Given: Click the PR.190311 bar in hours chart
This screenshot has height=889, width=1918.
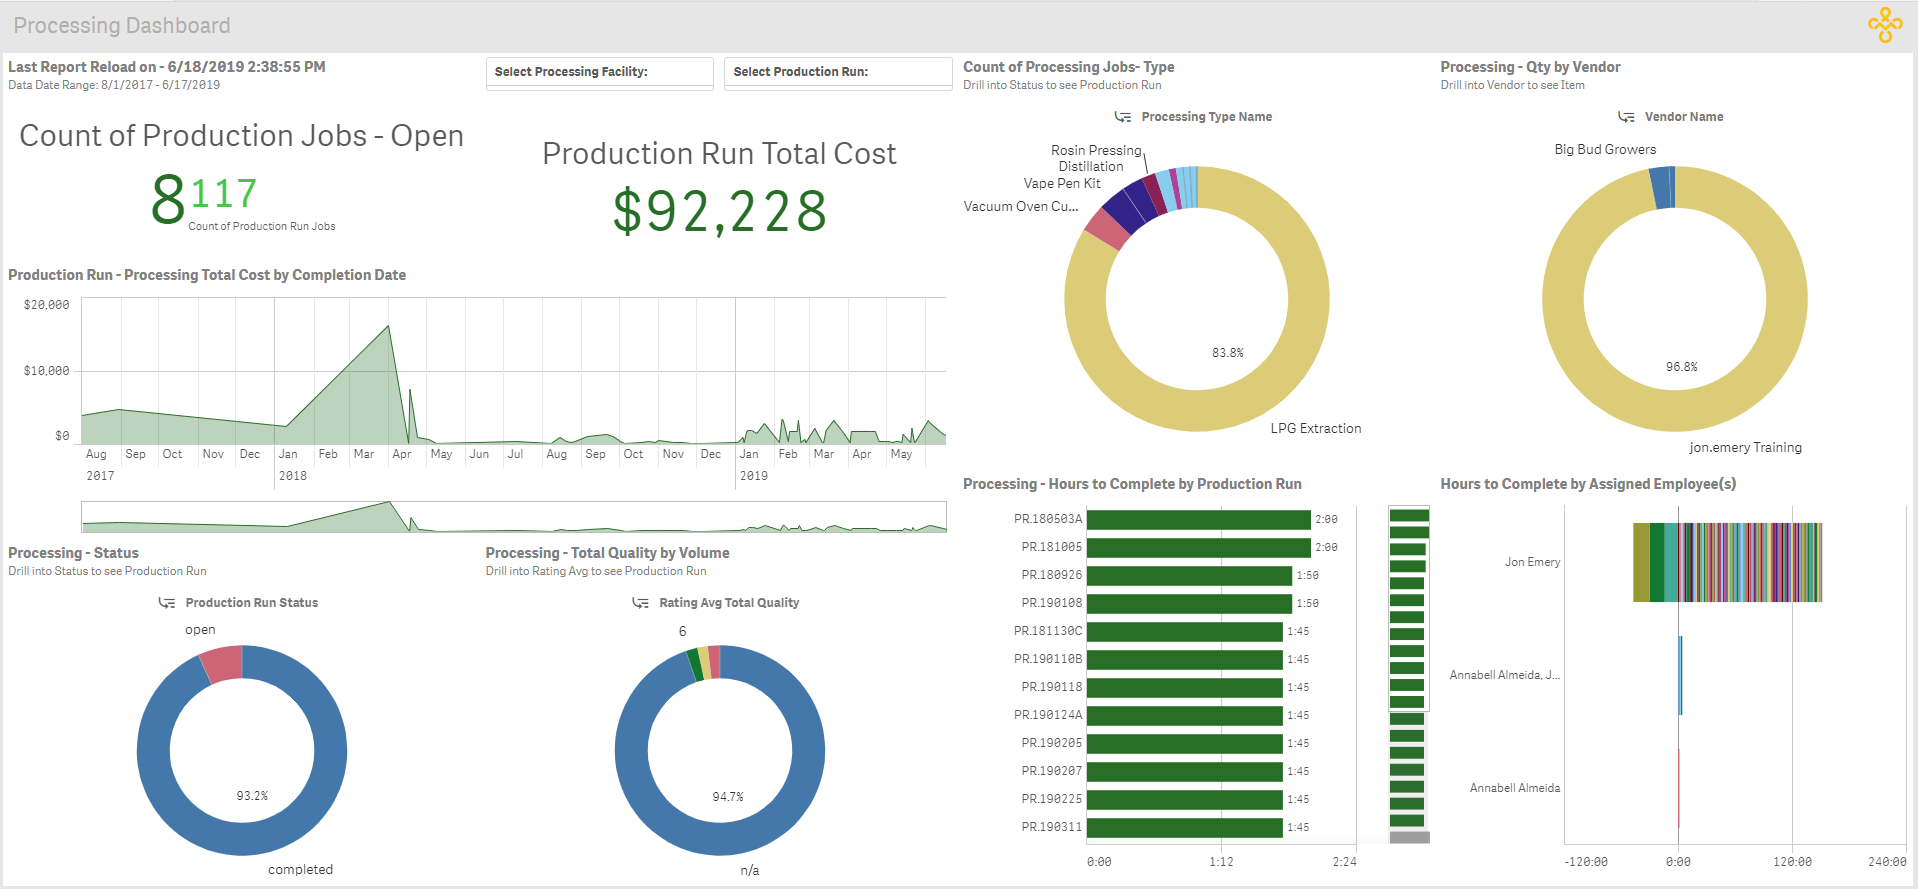Looking at the screenshot, I should (1184, 828).
